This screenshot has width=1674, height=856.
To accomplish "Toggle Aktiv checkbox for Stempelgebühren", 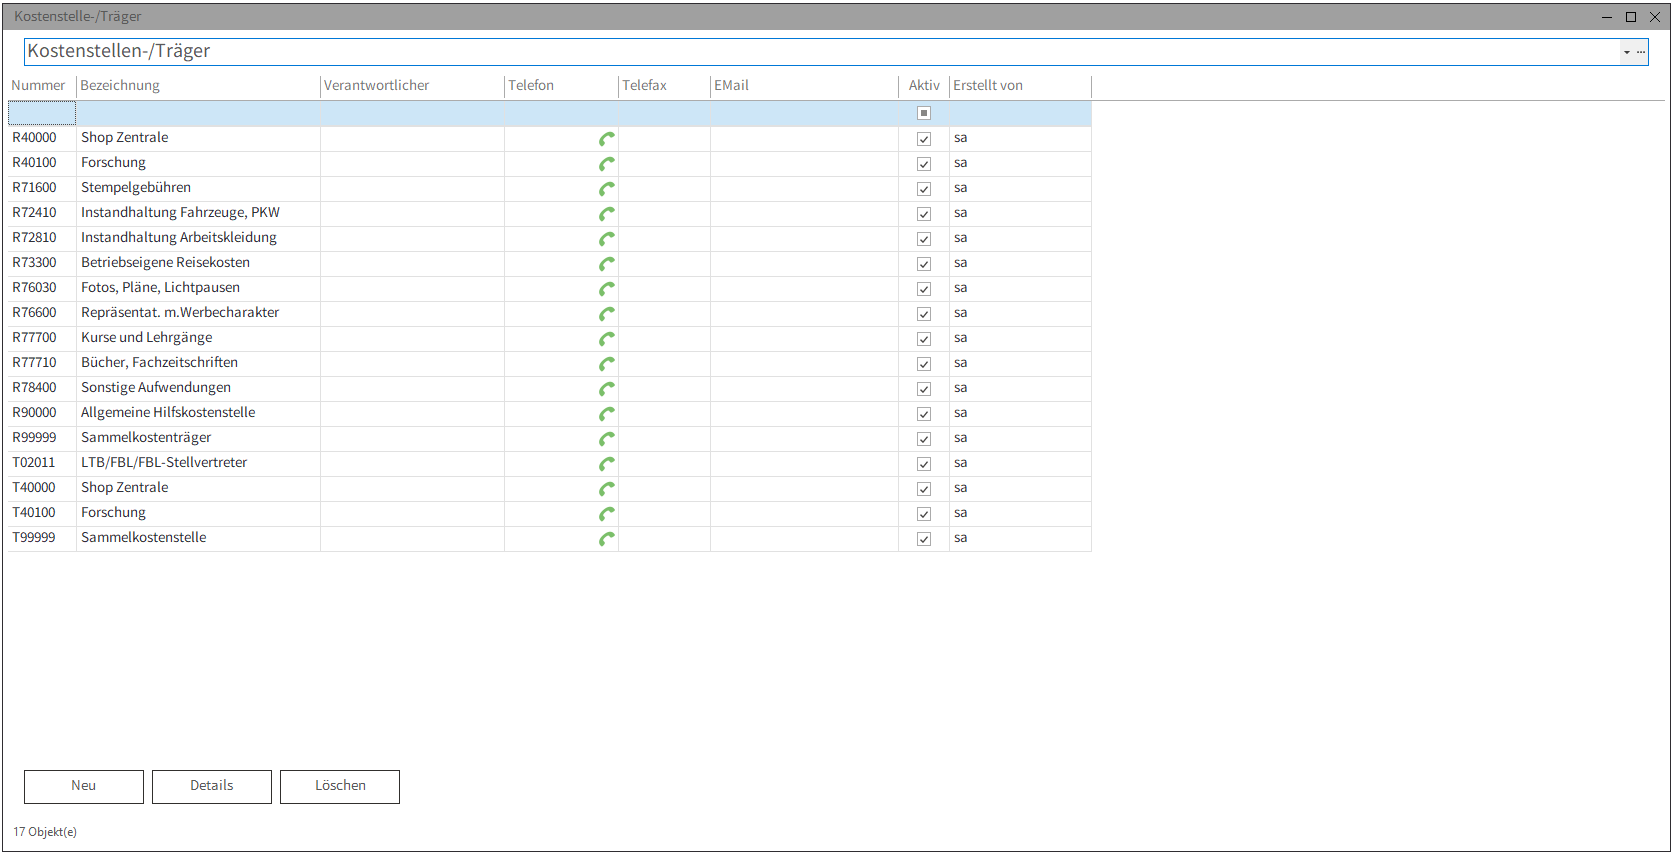I will 924,189.
